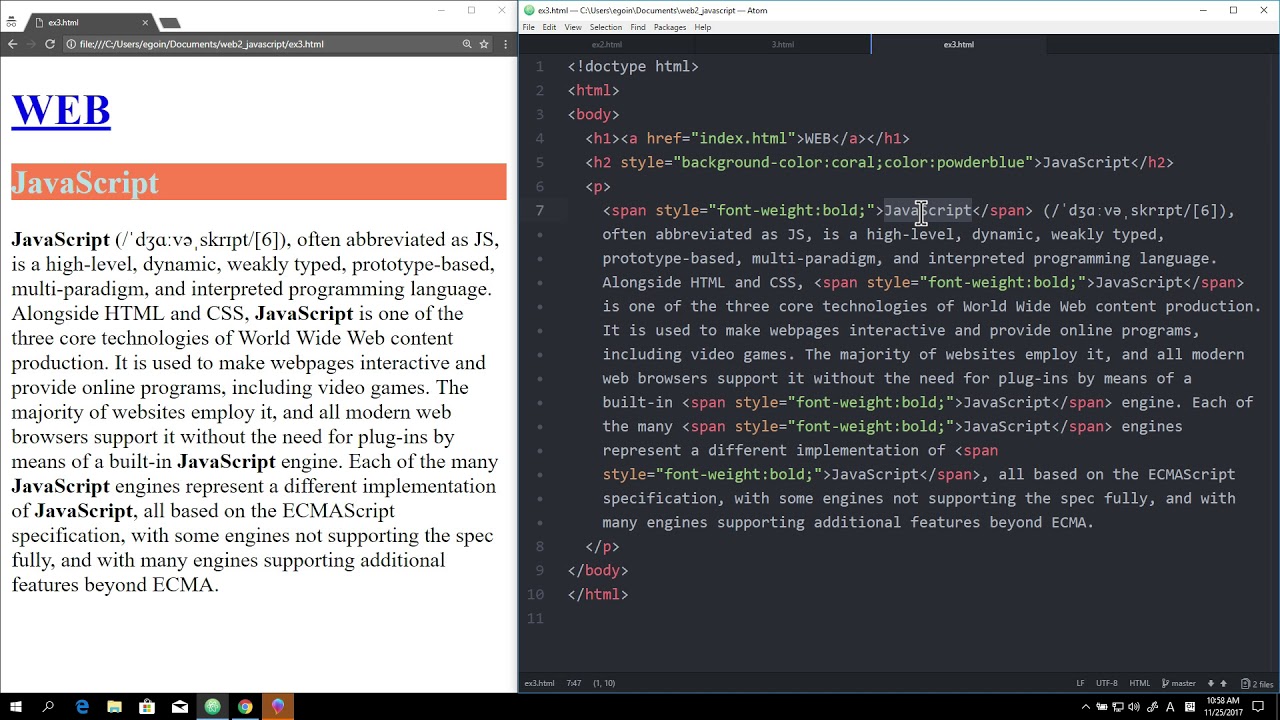Open Mail app from taskbar
This screenshot has height=720, width=1280.
[180, 707]
